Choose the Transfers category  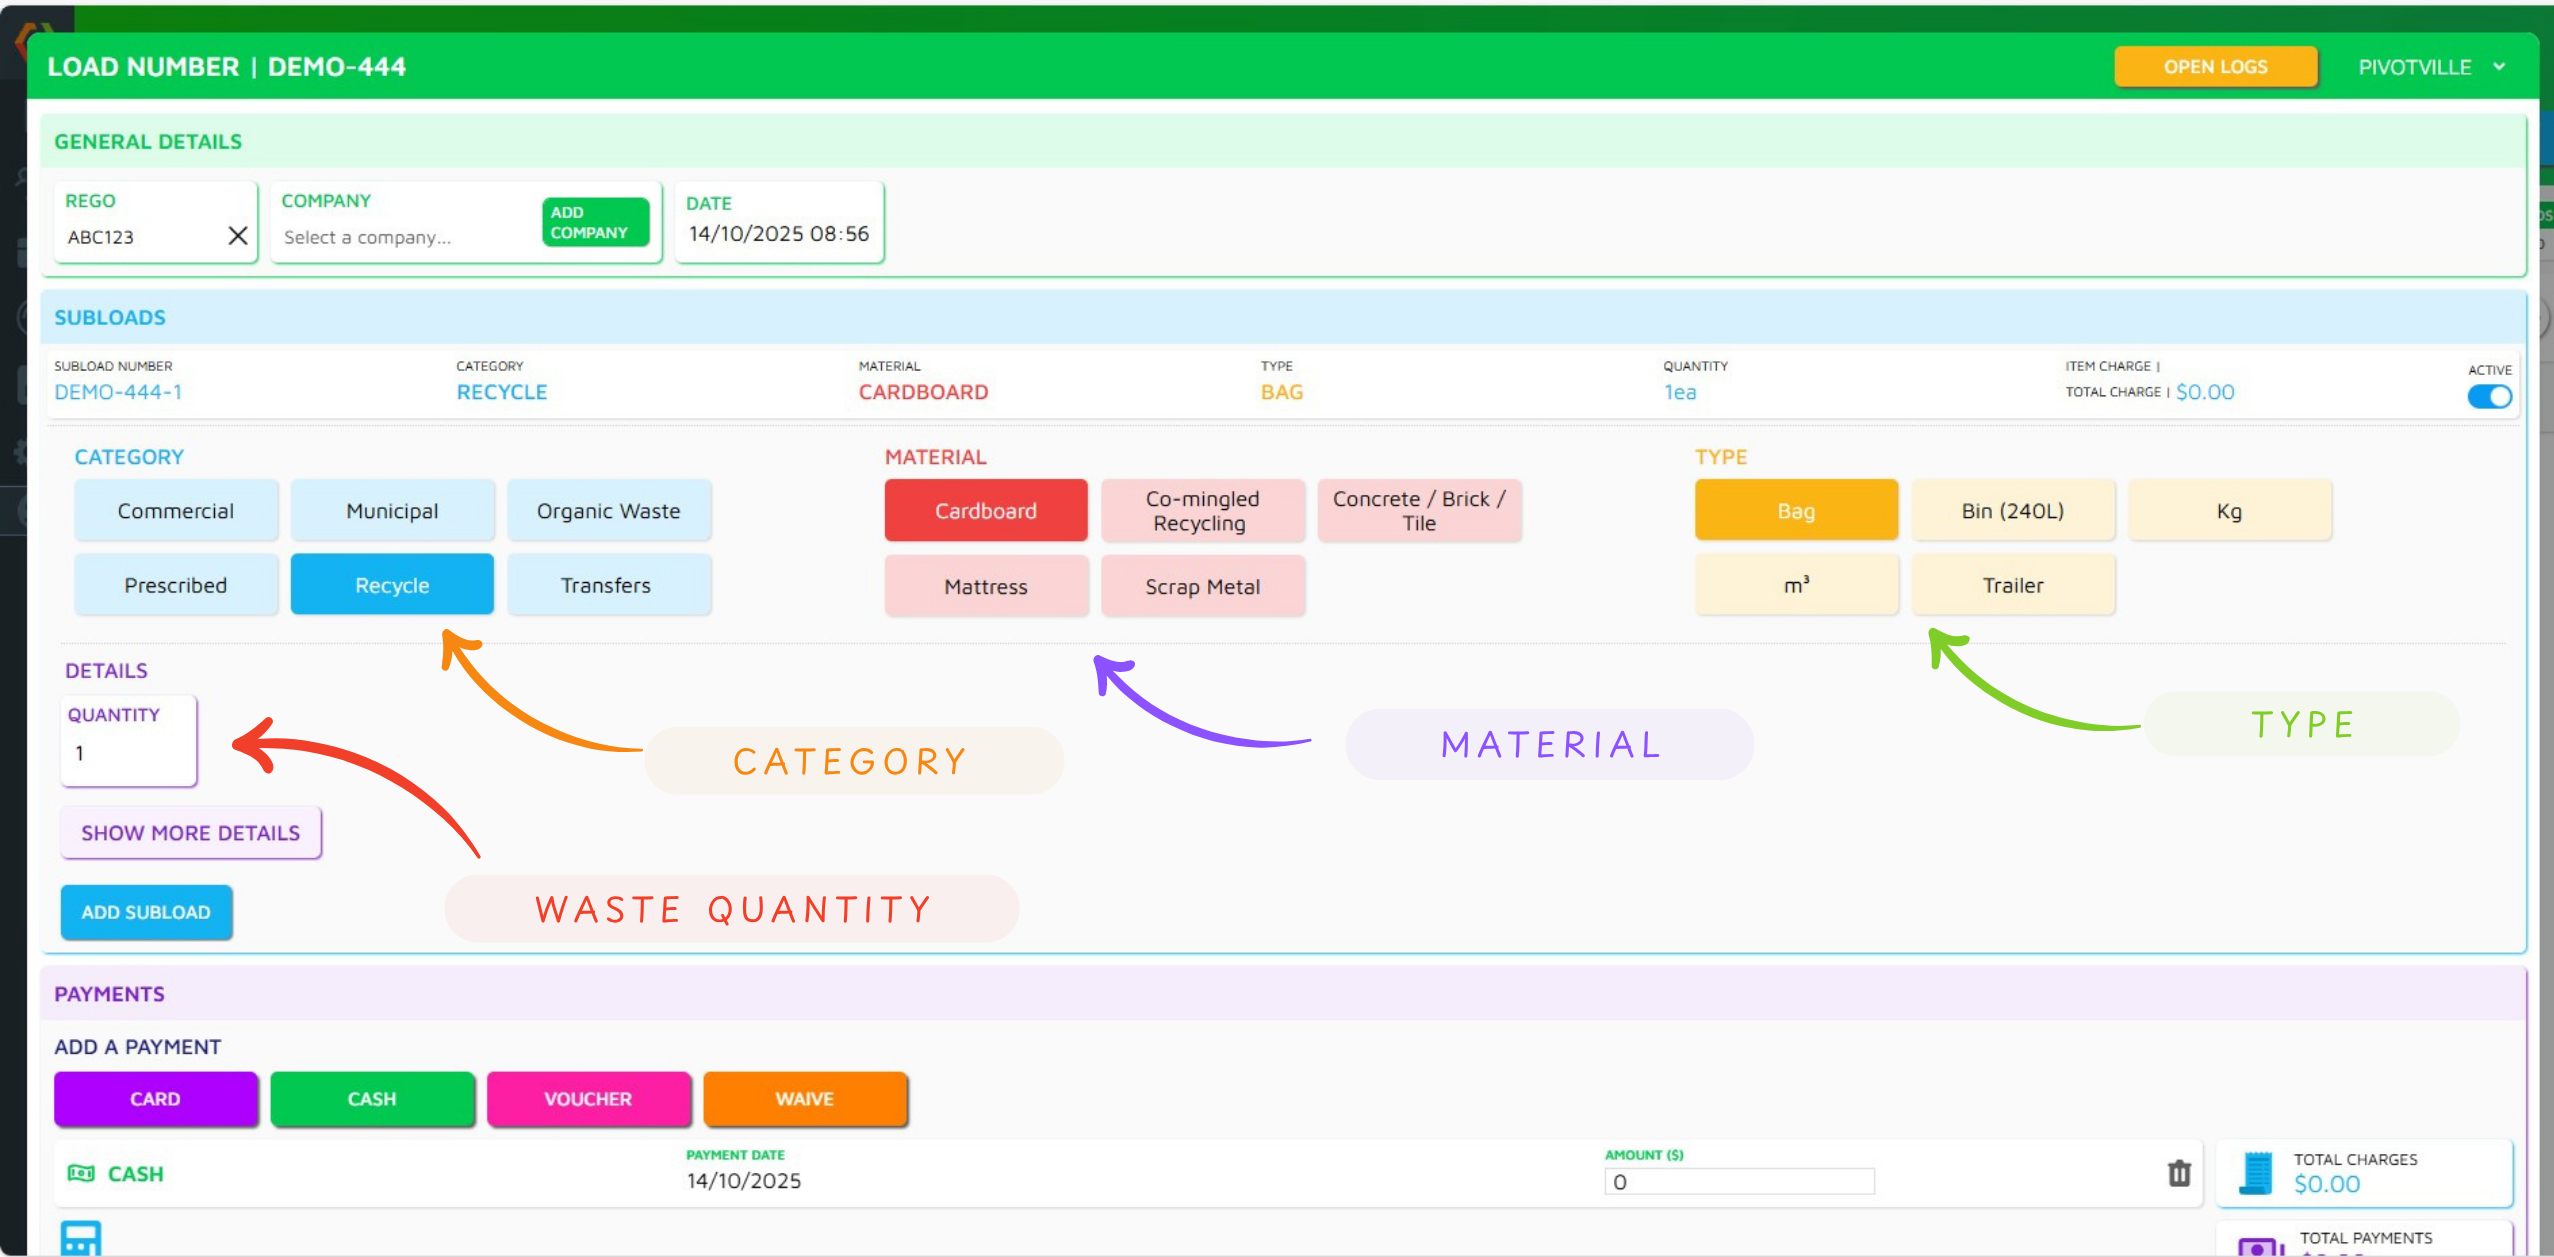point(609,585)
